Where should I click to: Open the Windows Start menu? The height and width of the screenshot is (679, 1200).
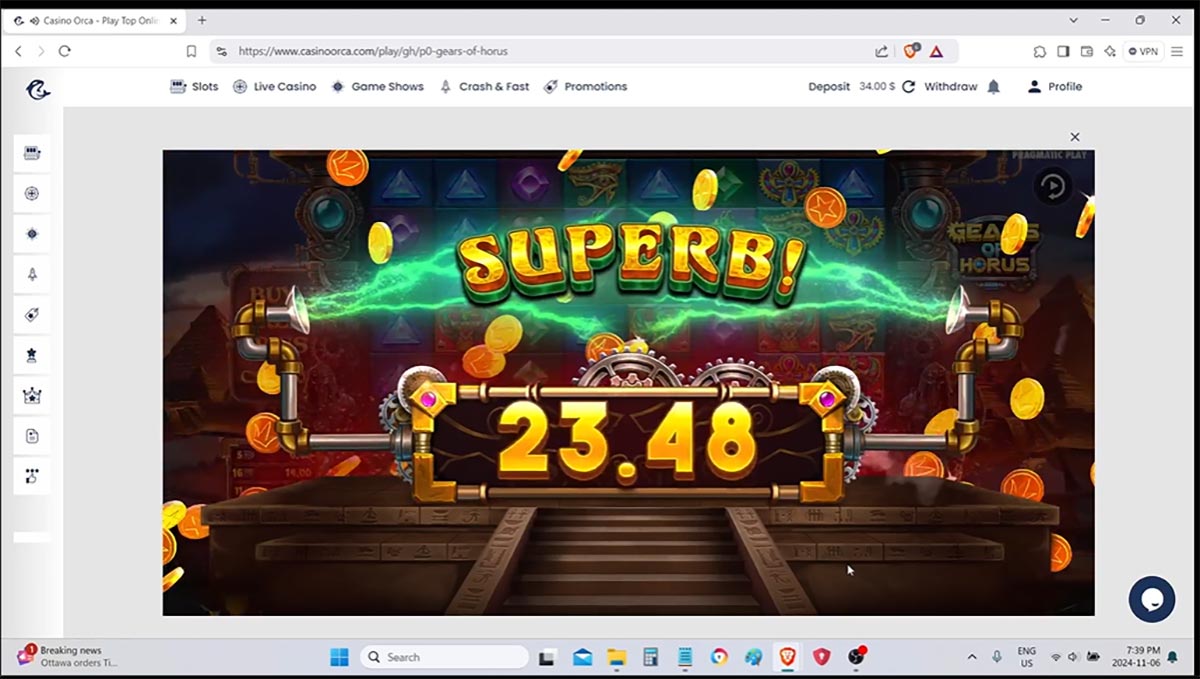[x=339, y=657]
